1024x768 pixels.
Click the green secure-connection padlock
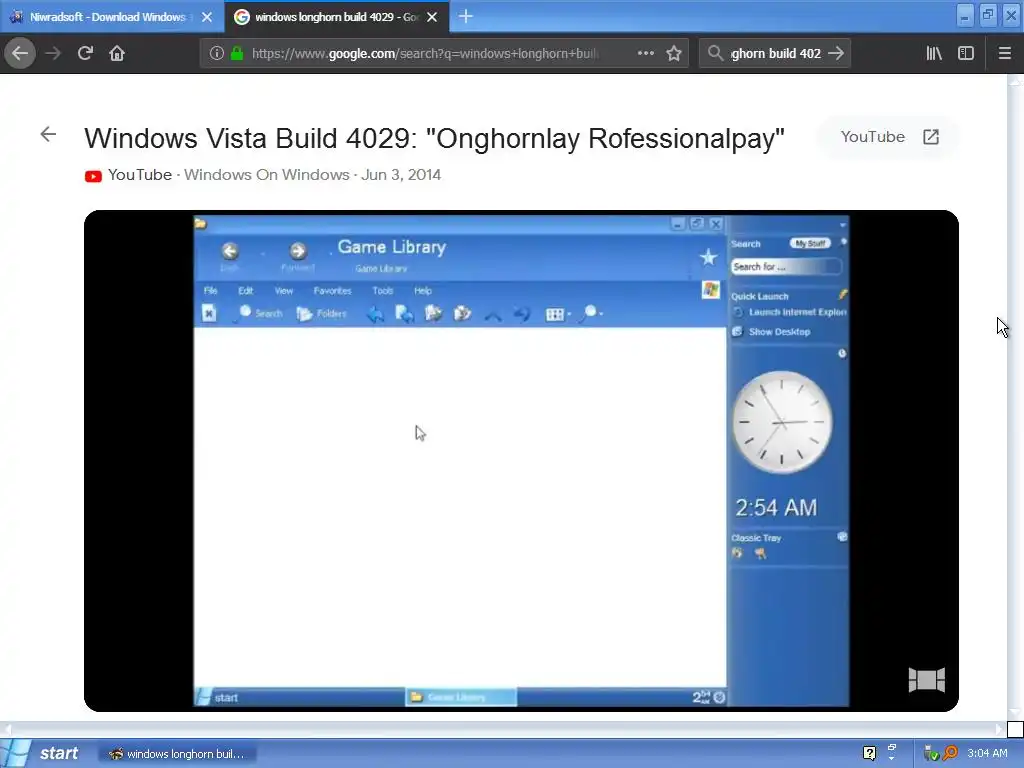point(237,53)
